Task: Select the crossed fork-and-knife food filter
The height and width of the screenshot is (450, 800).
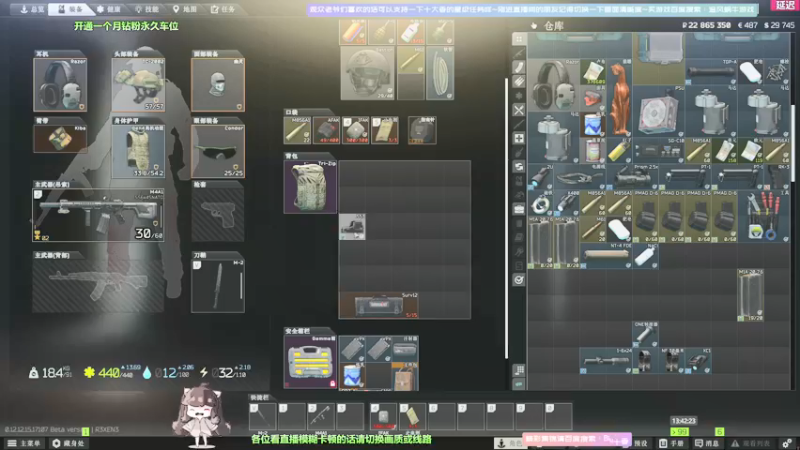Action: click(519, 110)
